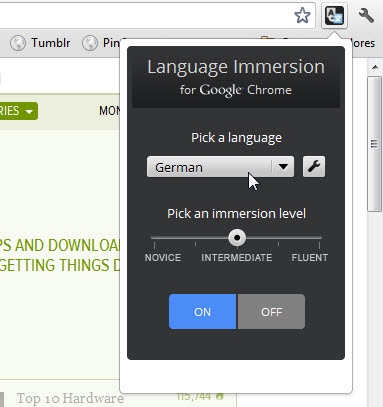The image size is (383, 407).
Task: Turn Language Immersion OFF
Action: point(271,312)
